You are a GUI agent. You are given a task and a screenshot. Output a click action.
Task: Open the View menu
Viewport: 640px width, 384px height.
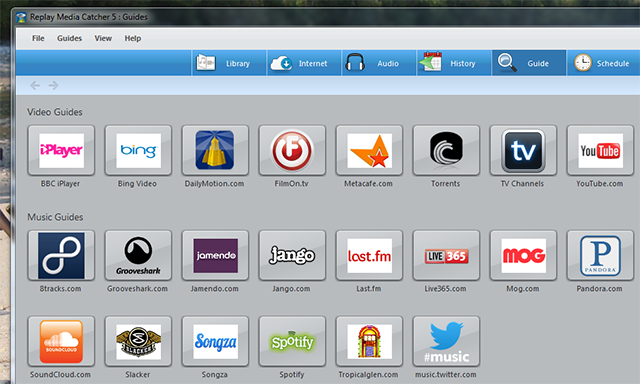pos(103,38)
